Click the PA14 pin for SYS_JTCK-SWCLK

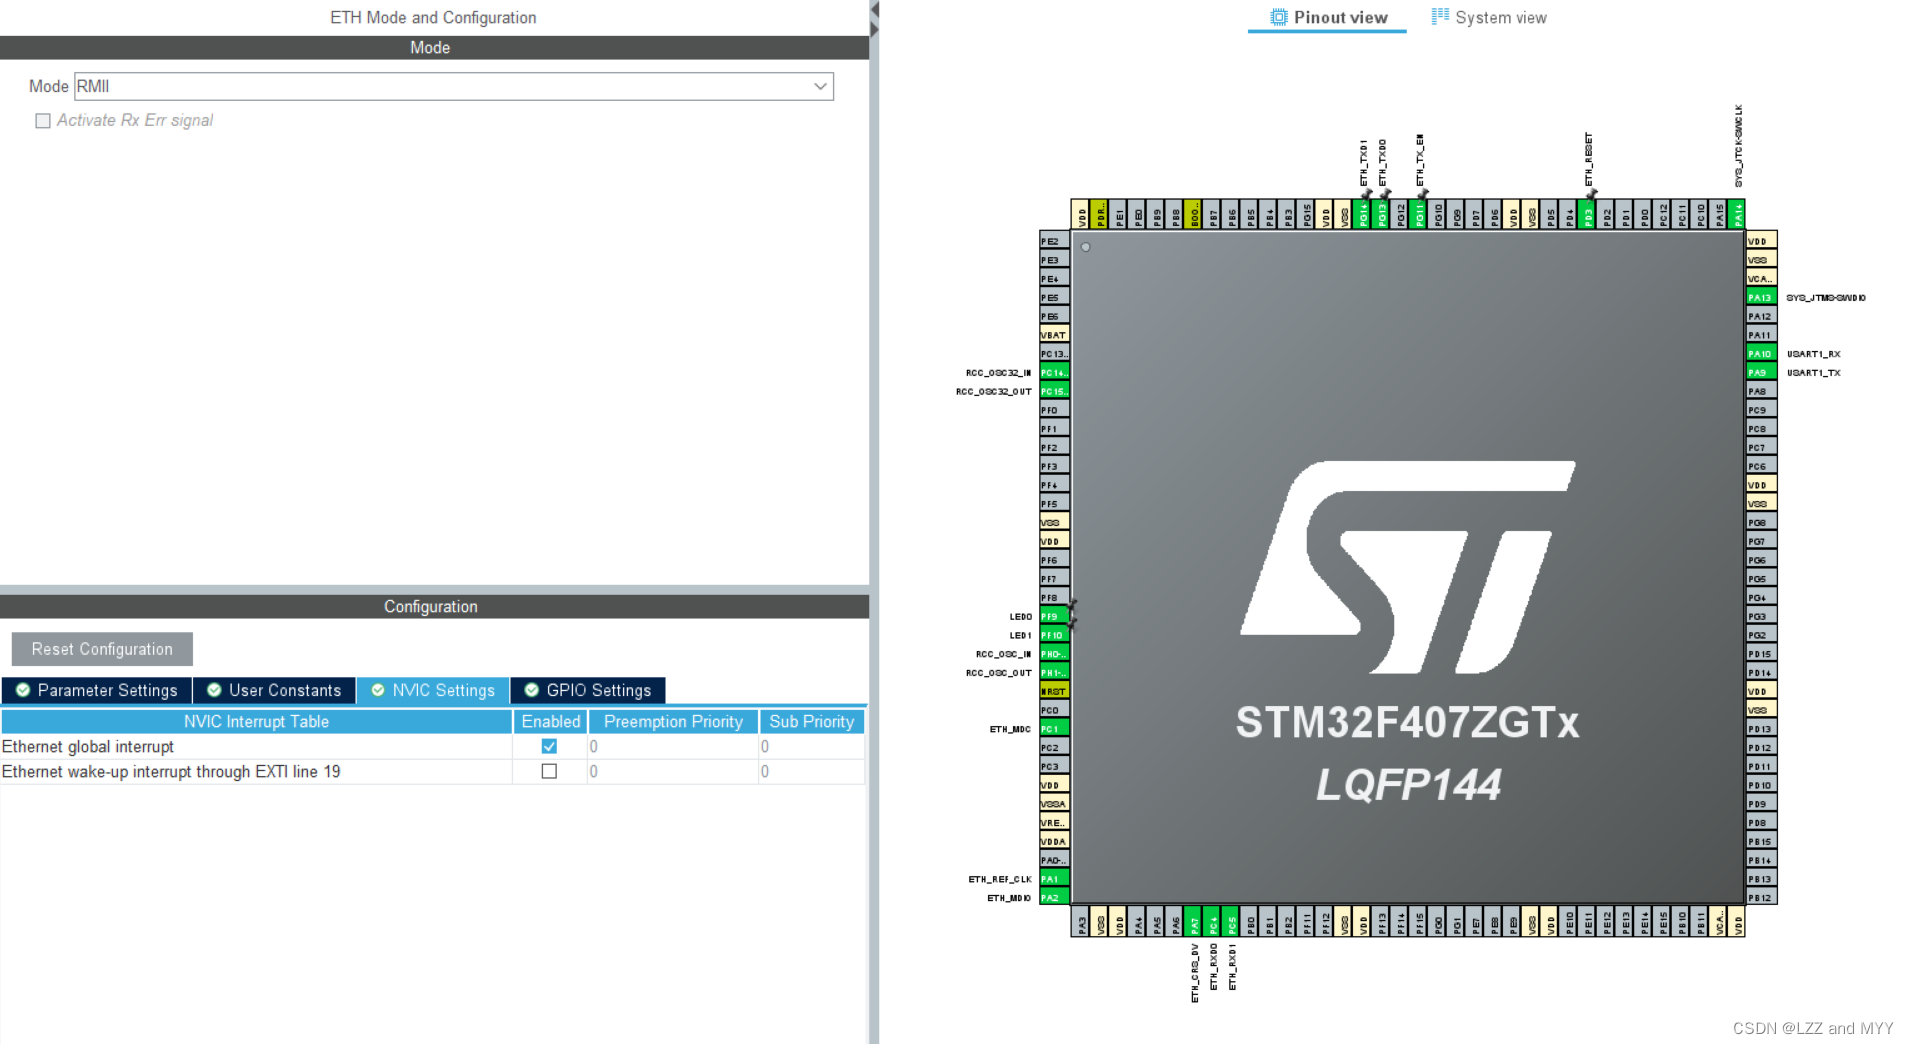click(1737, 215)
